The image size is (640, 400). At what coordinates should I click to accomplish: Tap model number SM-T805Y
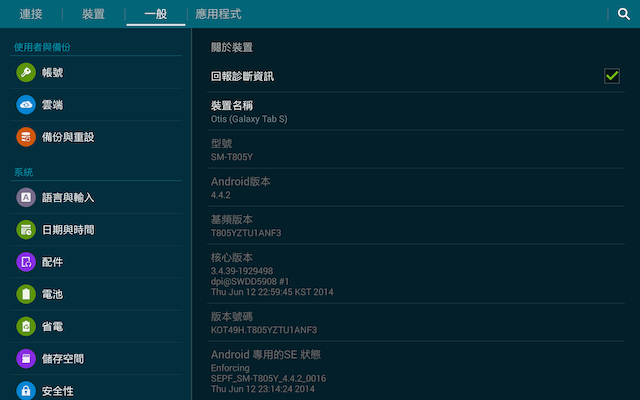pos(231,157)
